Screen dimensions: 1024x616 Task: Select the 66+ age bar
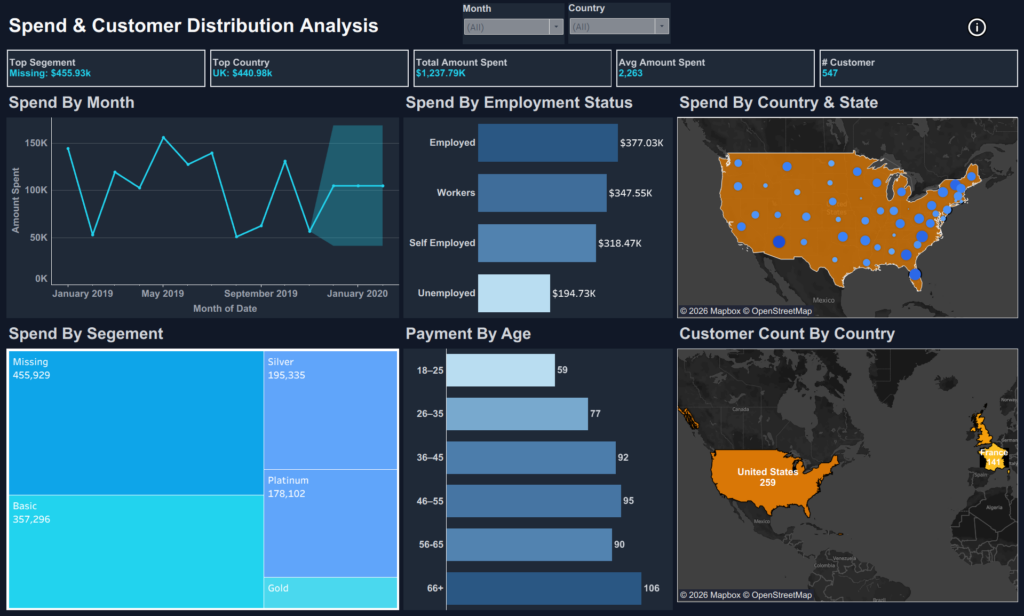[544, 588]
